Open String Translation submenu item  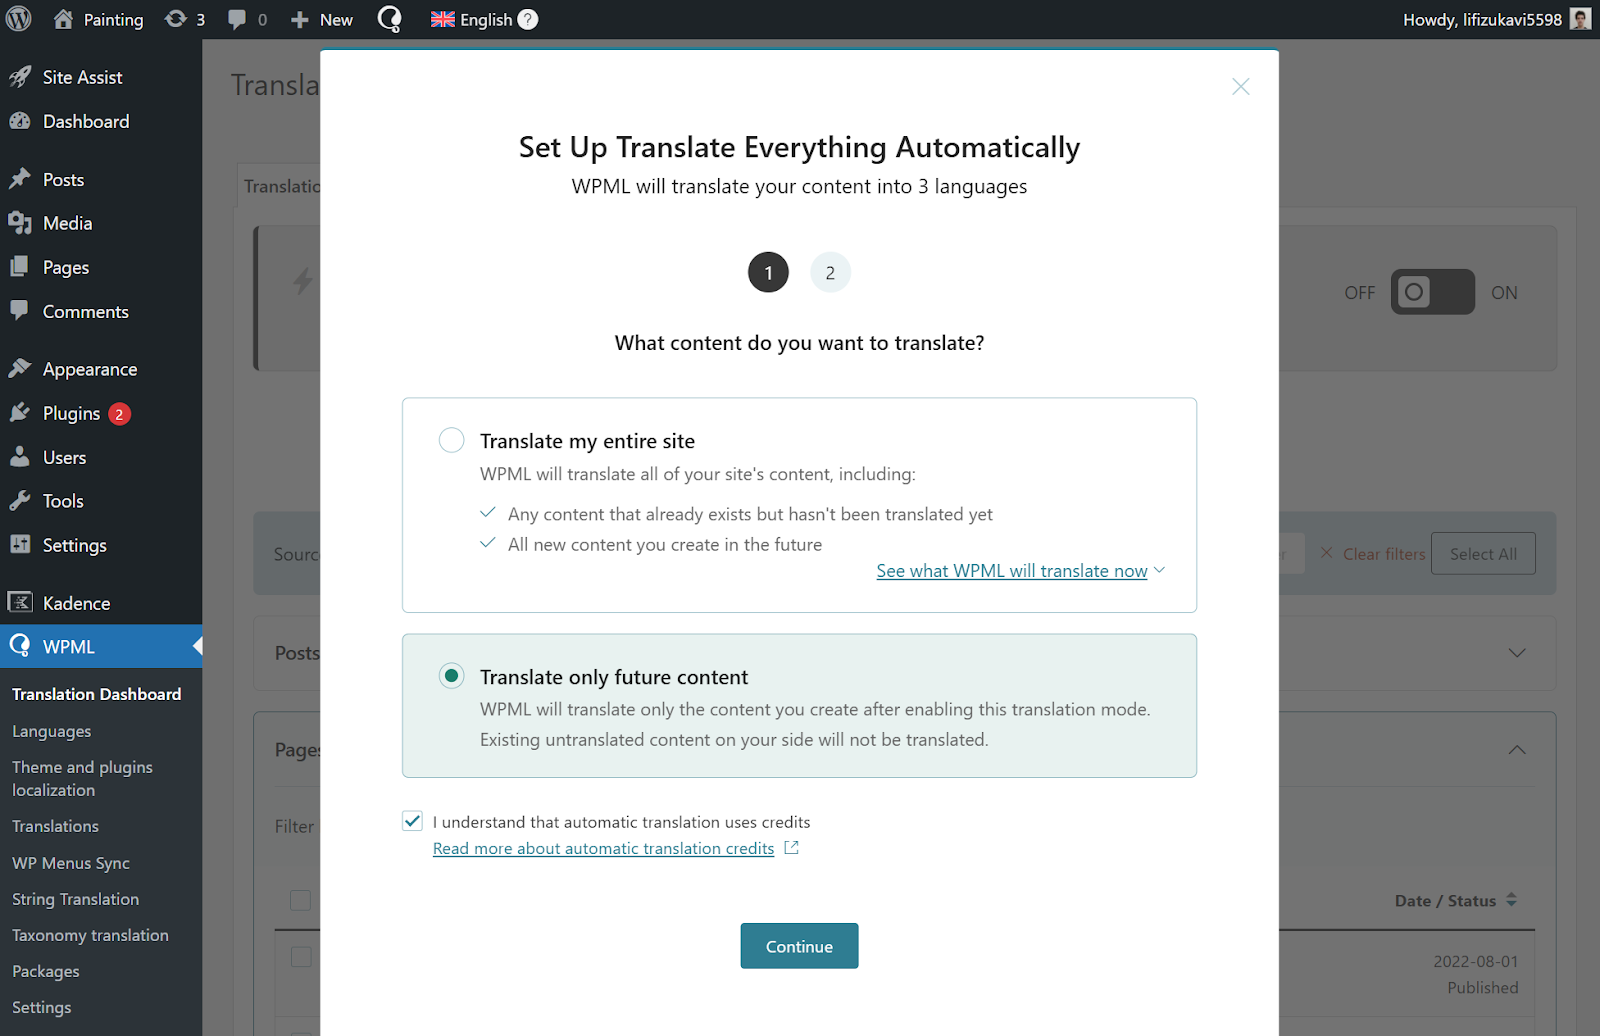pos(75,899)
